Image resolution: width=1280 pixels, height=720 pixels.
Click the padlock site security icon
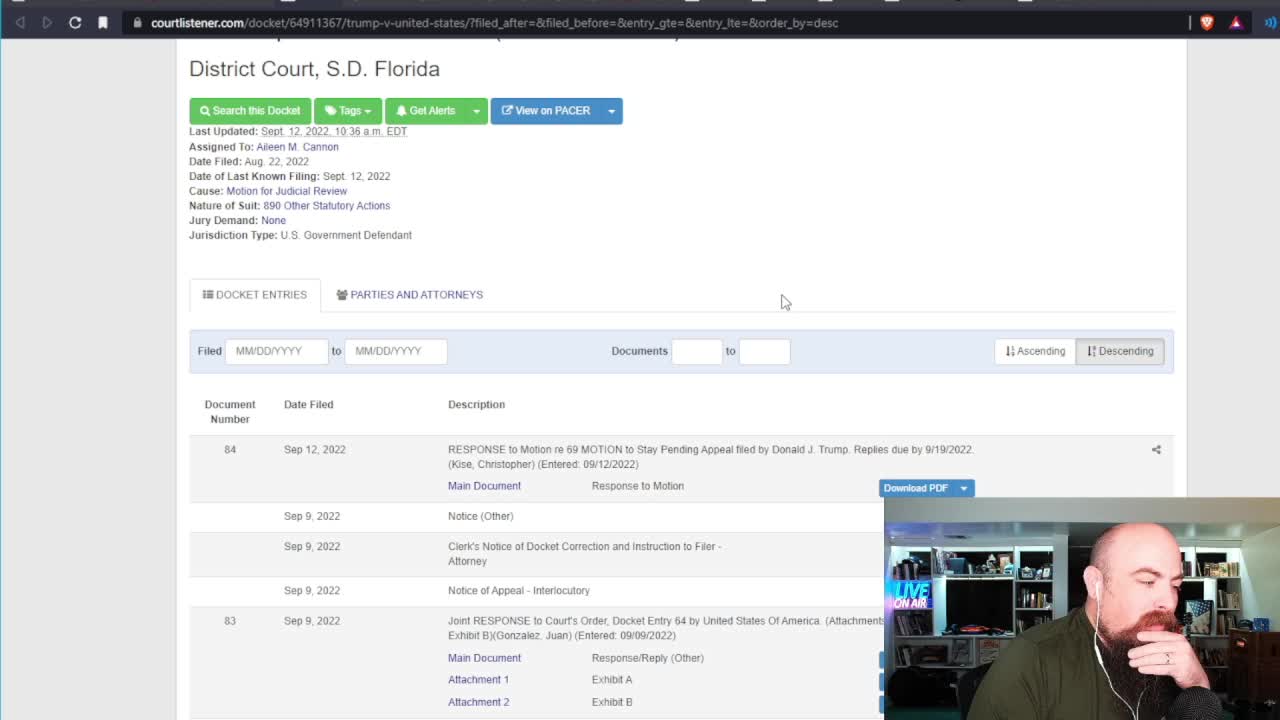(x=138, y=23)
